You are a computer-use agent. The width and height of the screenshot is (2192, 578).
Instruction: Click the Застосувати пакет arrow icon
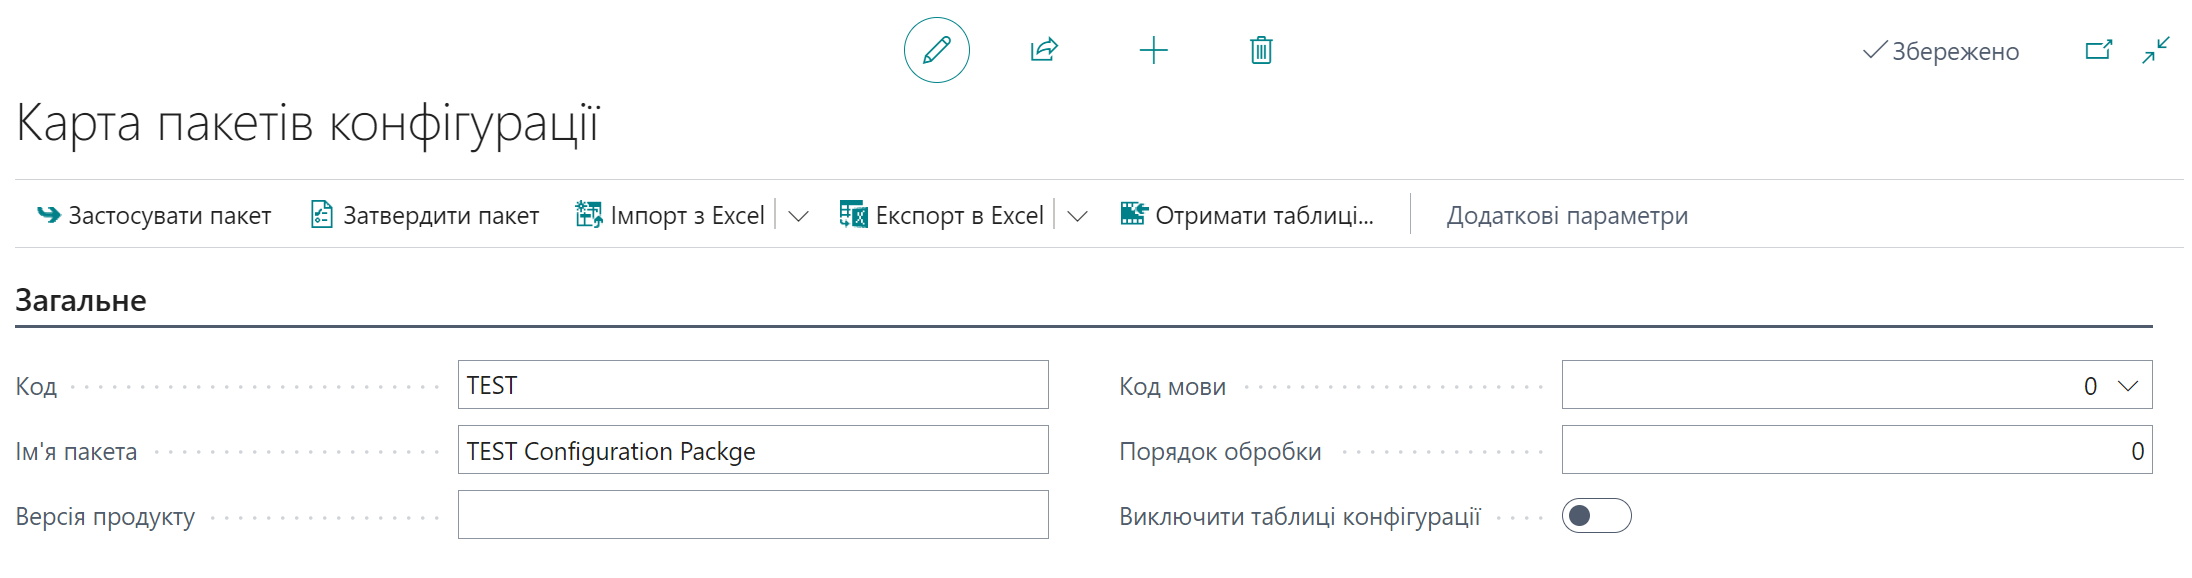(49, 215)
